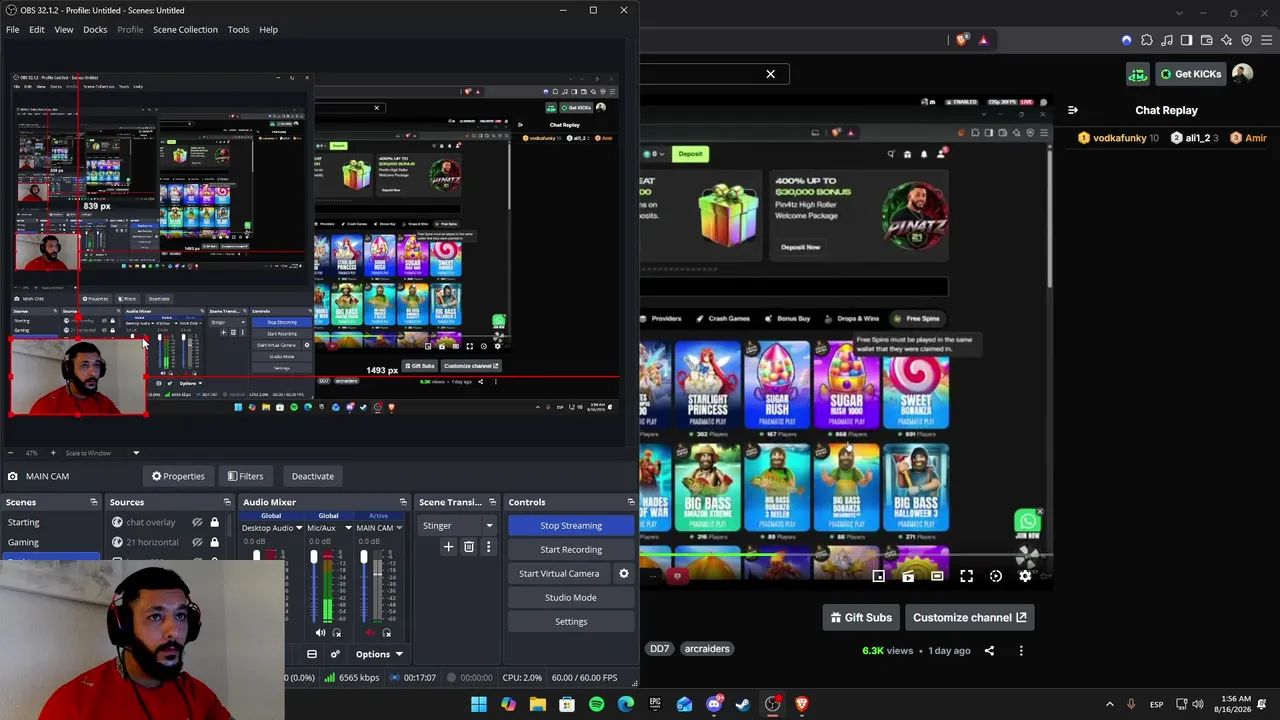Share the Kick video
The image size is (1280, 720).
(x=989, y=651)
